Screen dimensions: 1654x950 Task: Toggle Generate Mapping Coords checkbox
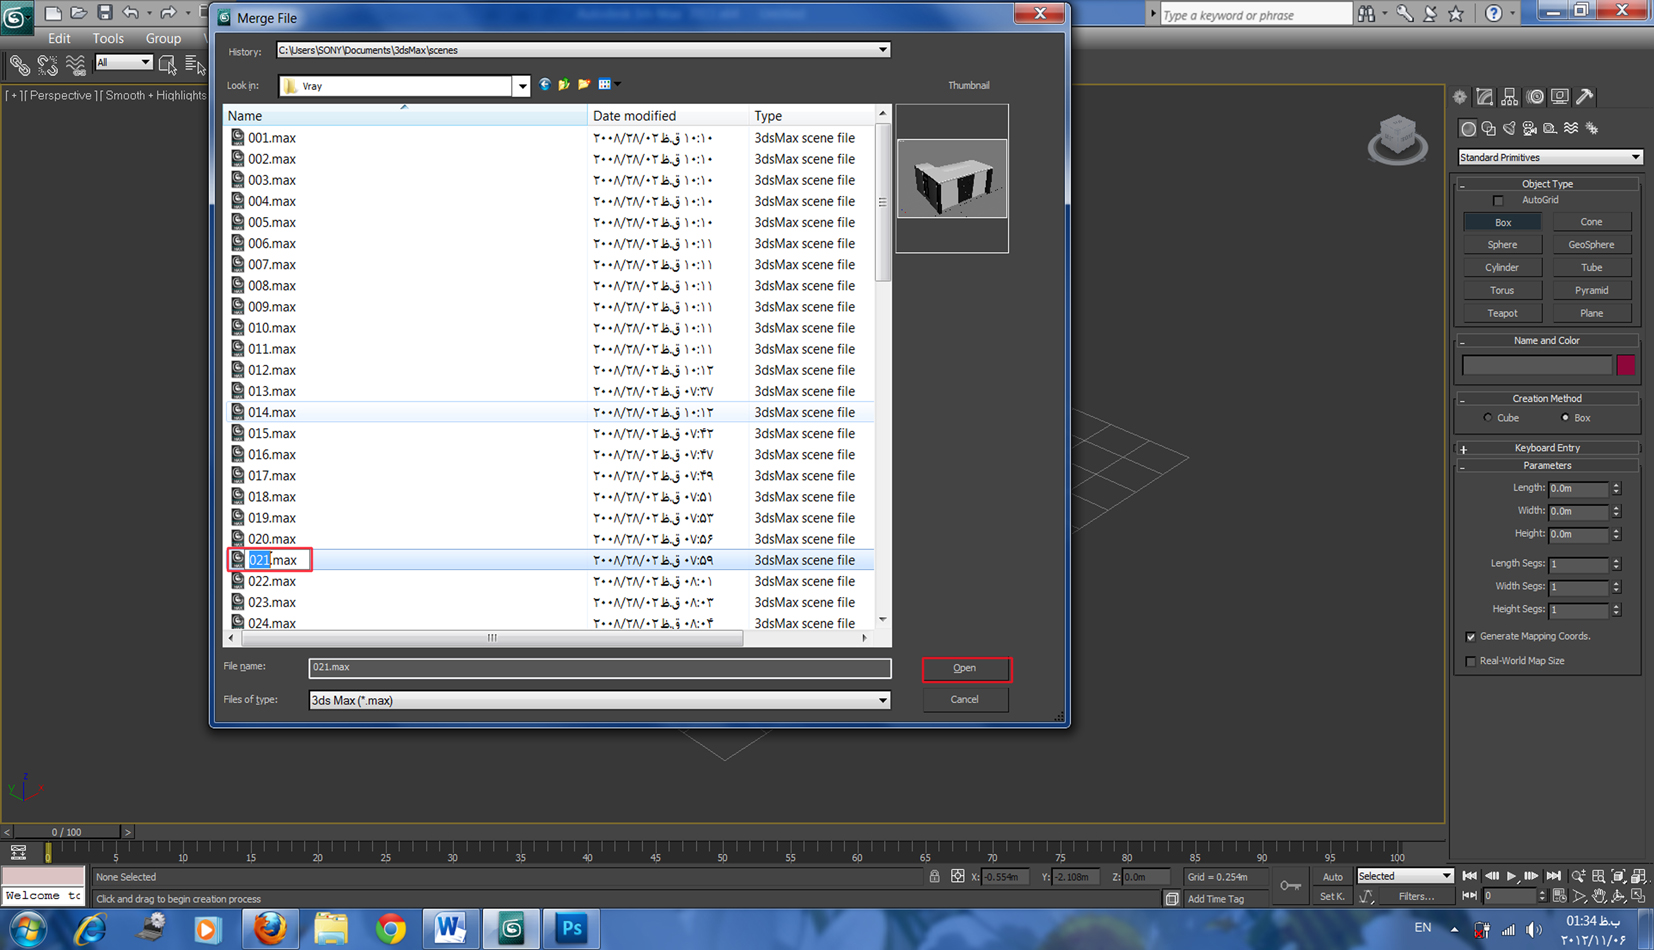[x=1471, y=636]
